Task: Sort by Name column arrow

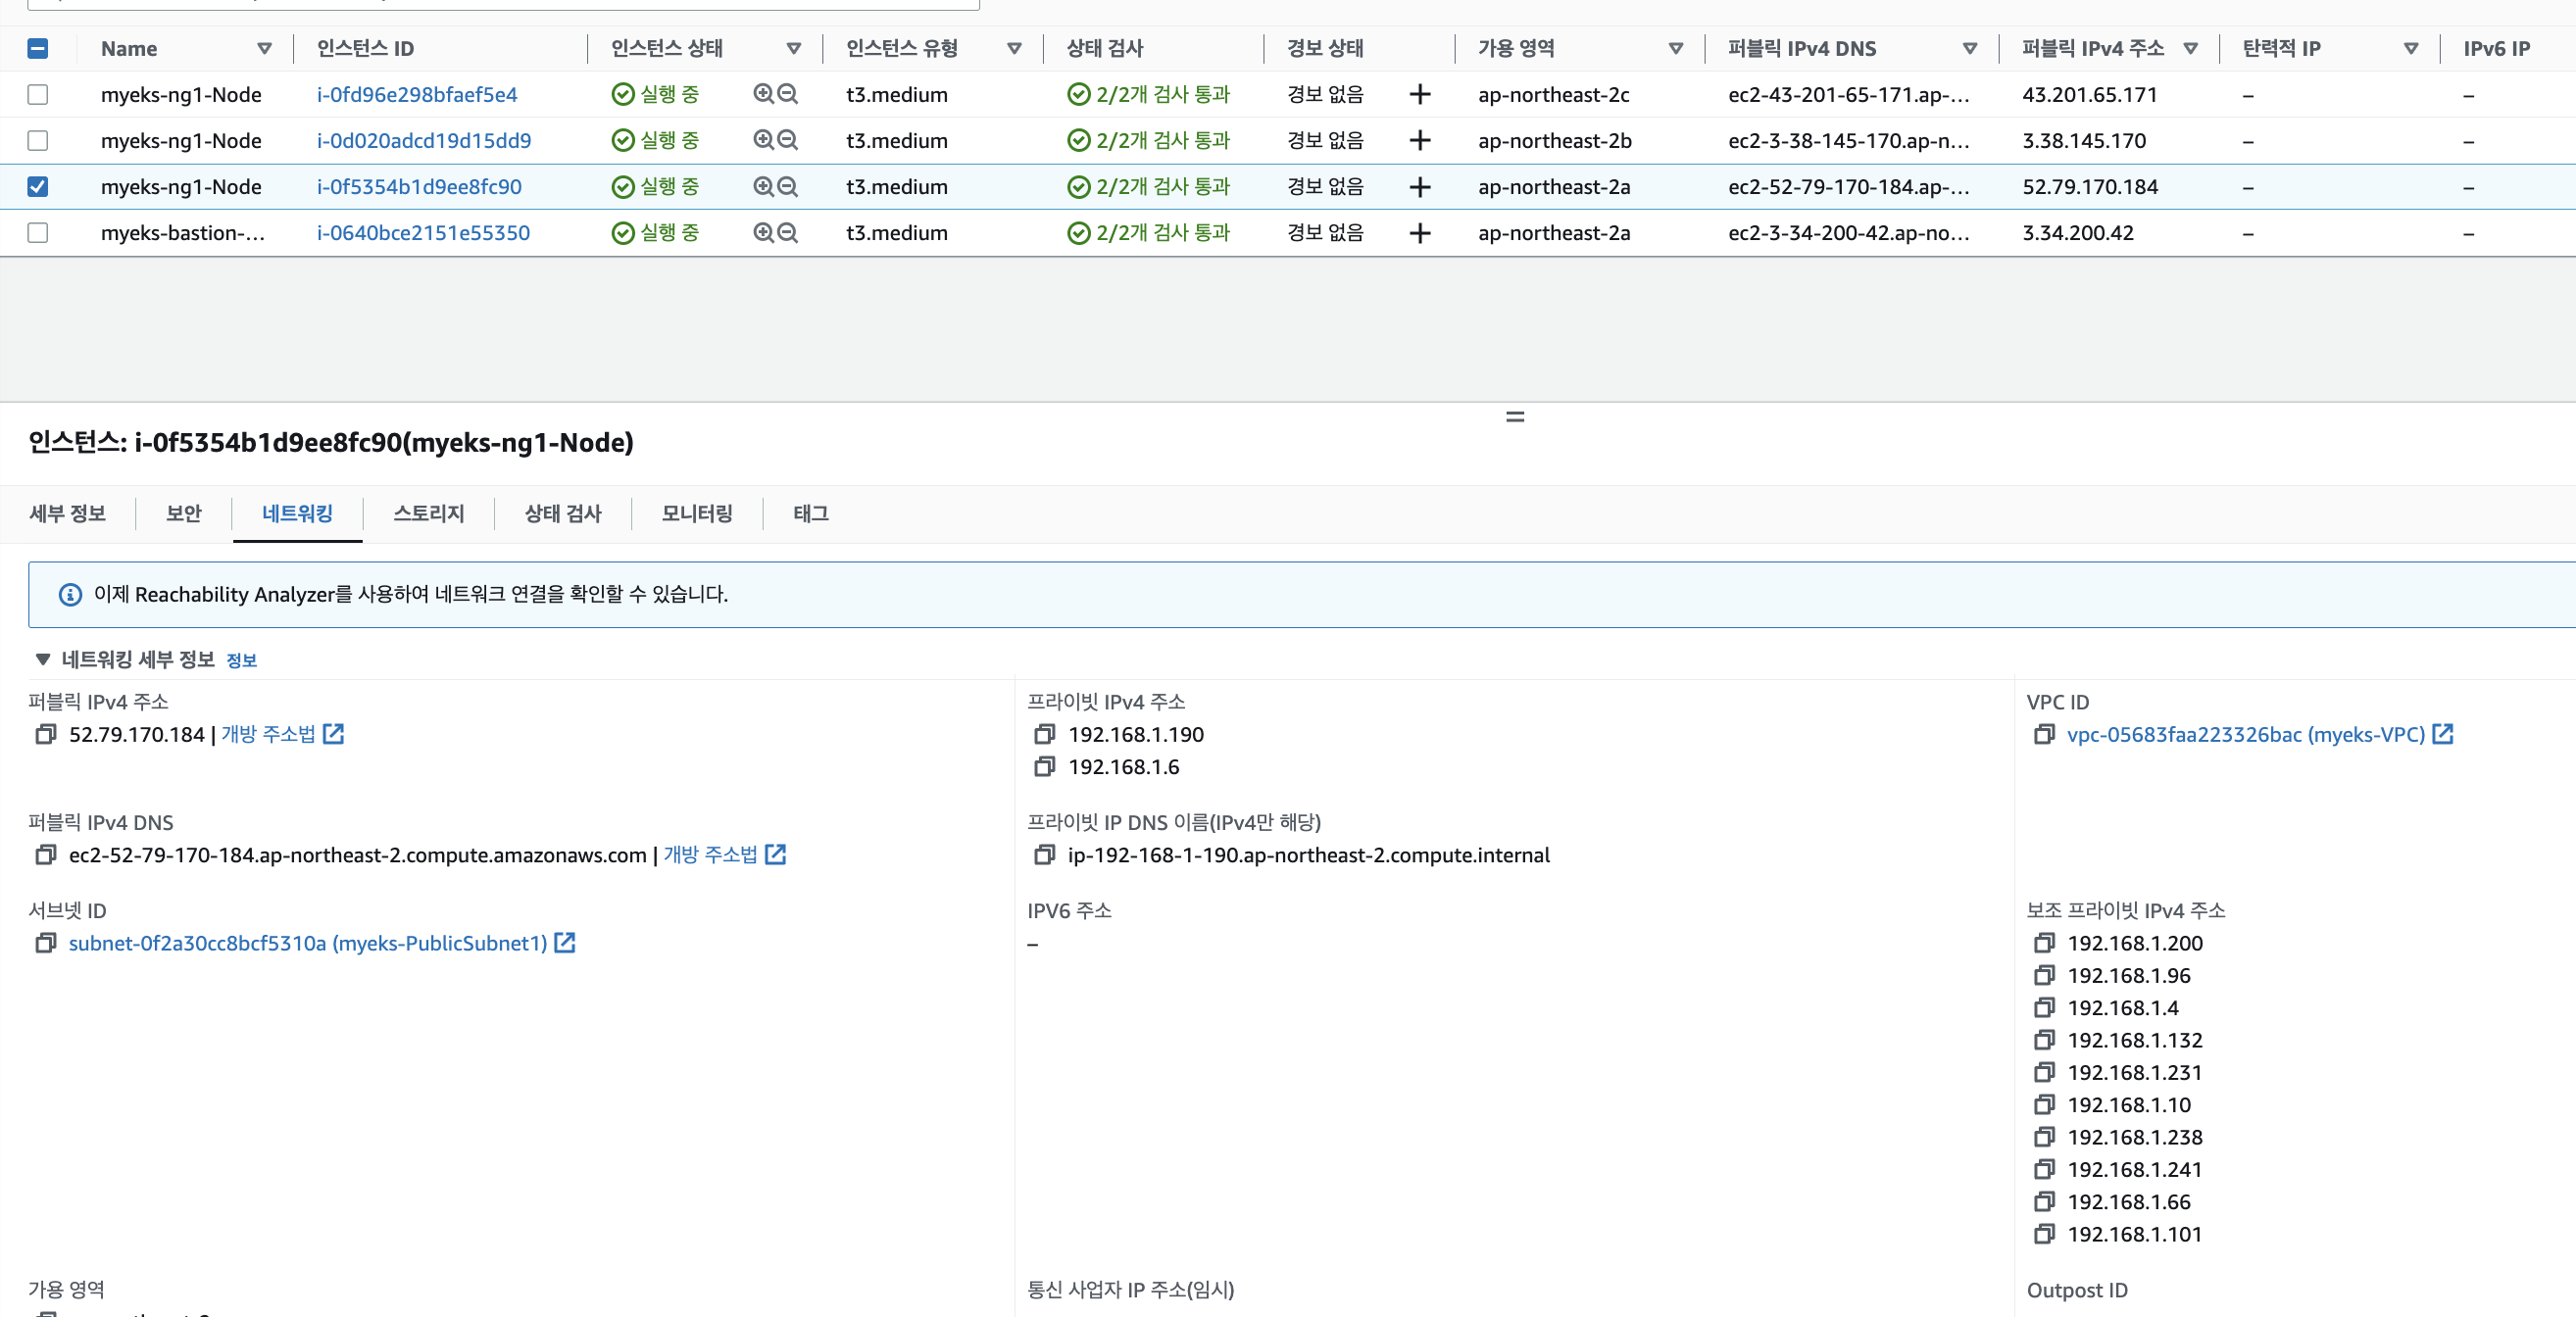Action: point(264,49)
